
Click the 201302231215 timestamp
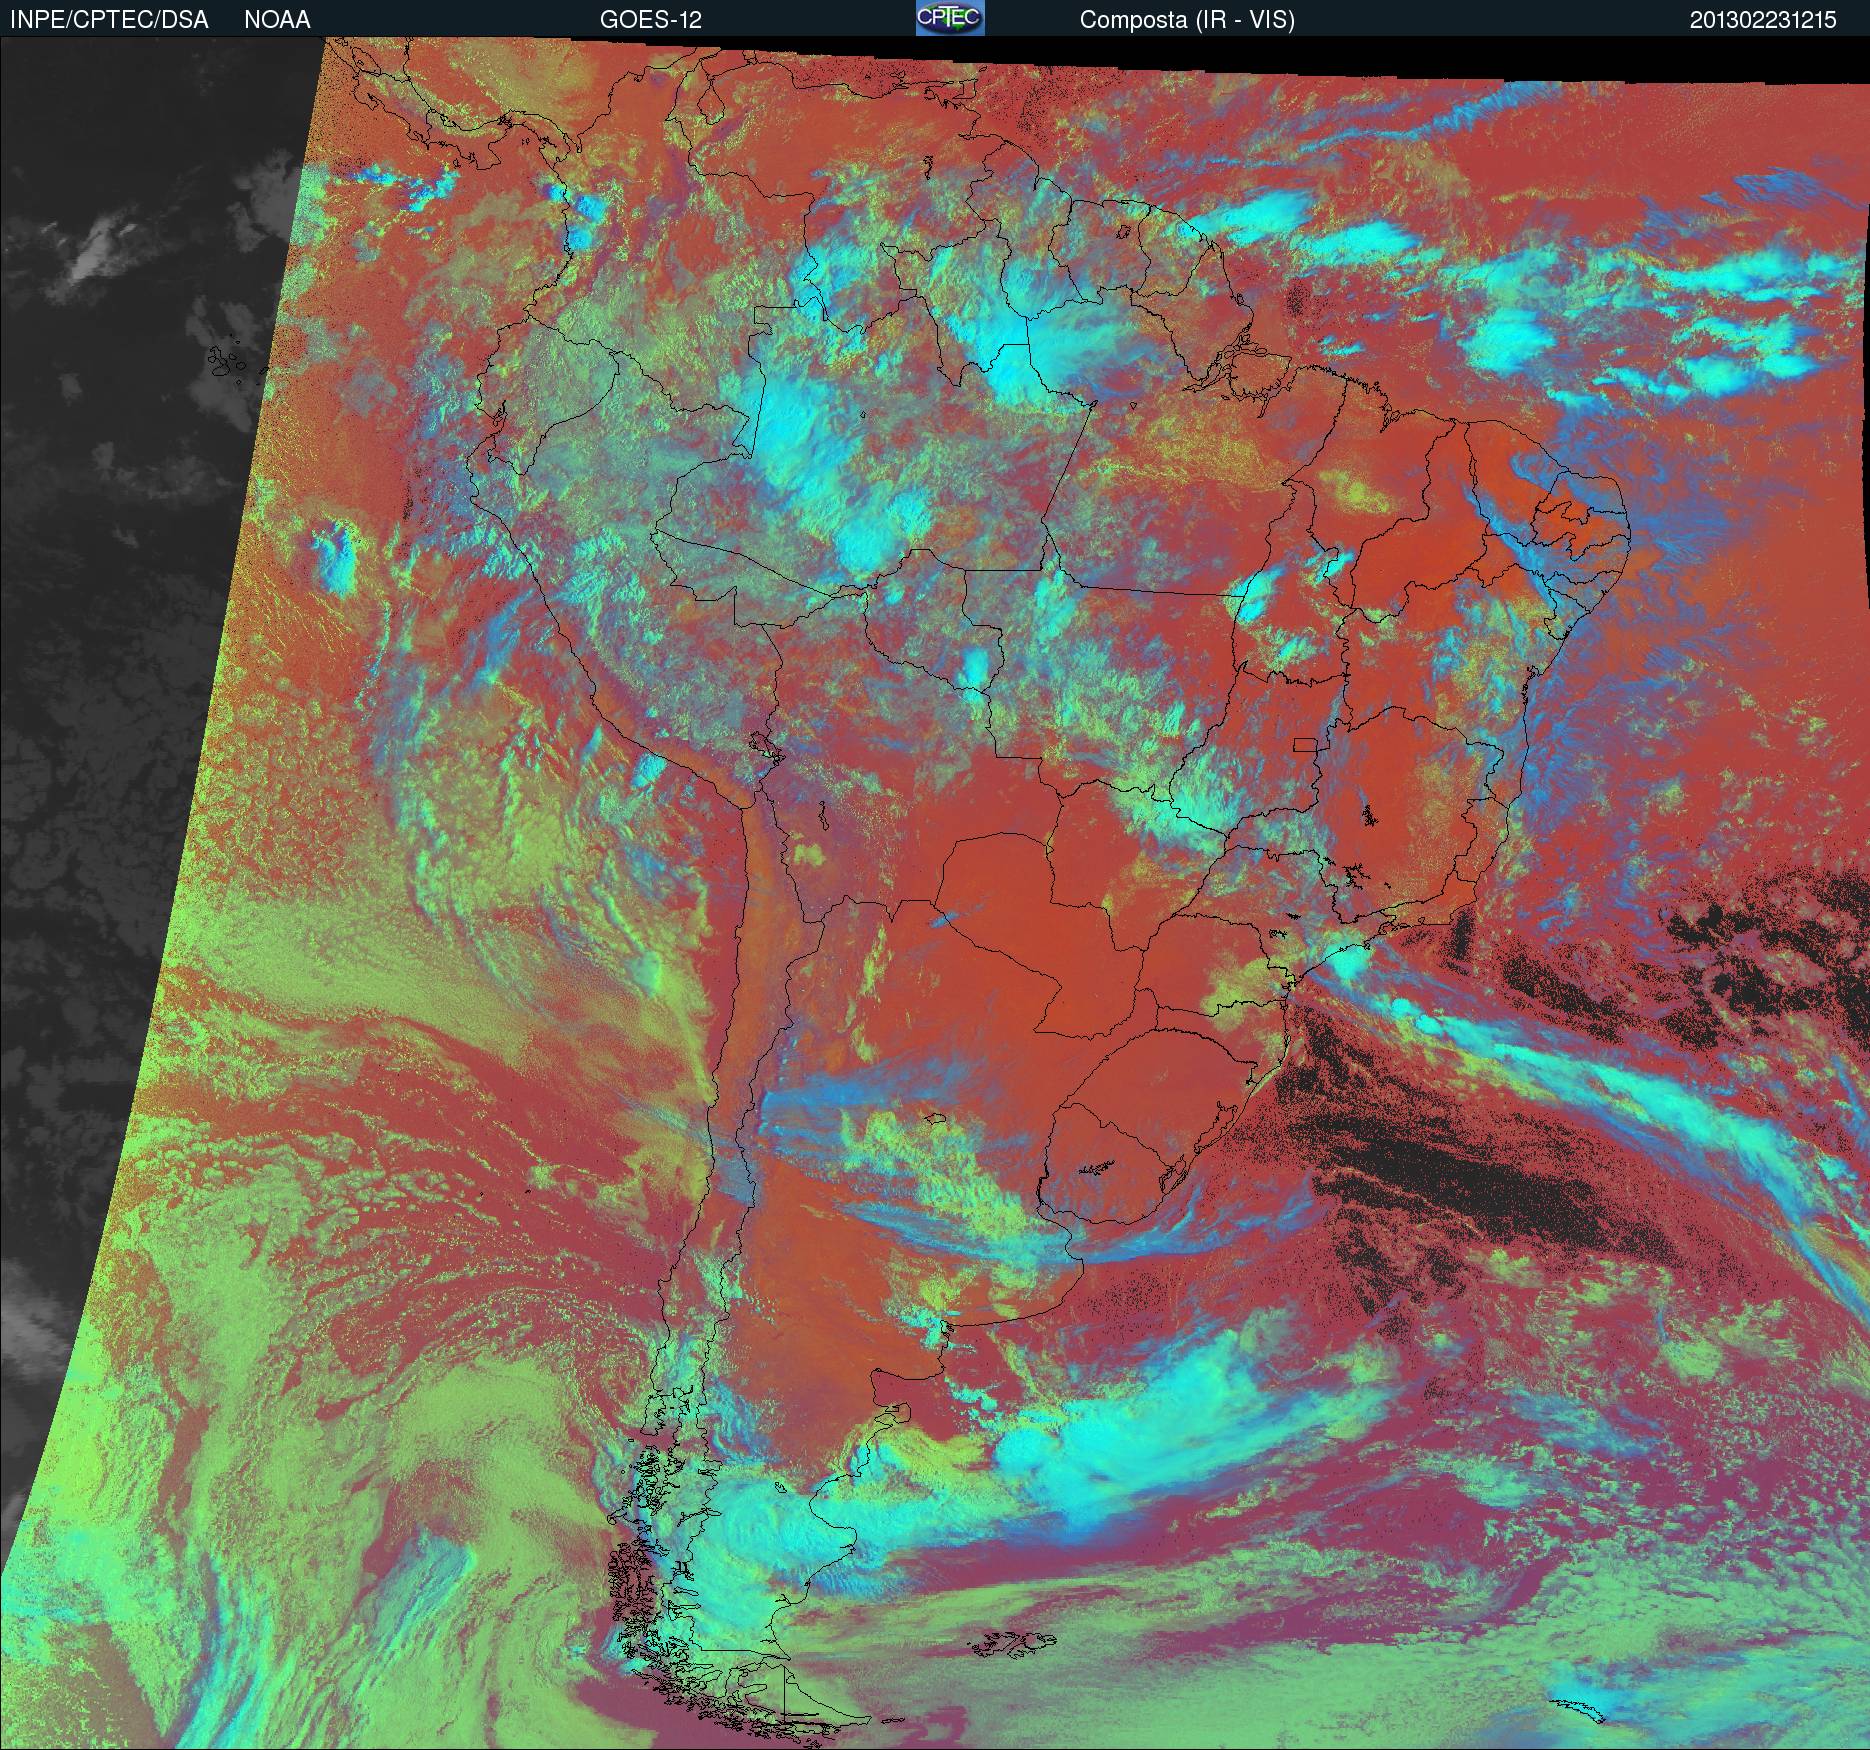(x=1763, y=20)
